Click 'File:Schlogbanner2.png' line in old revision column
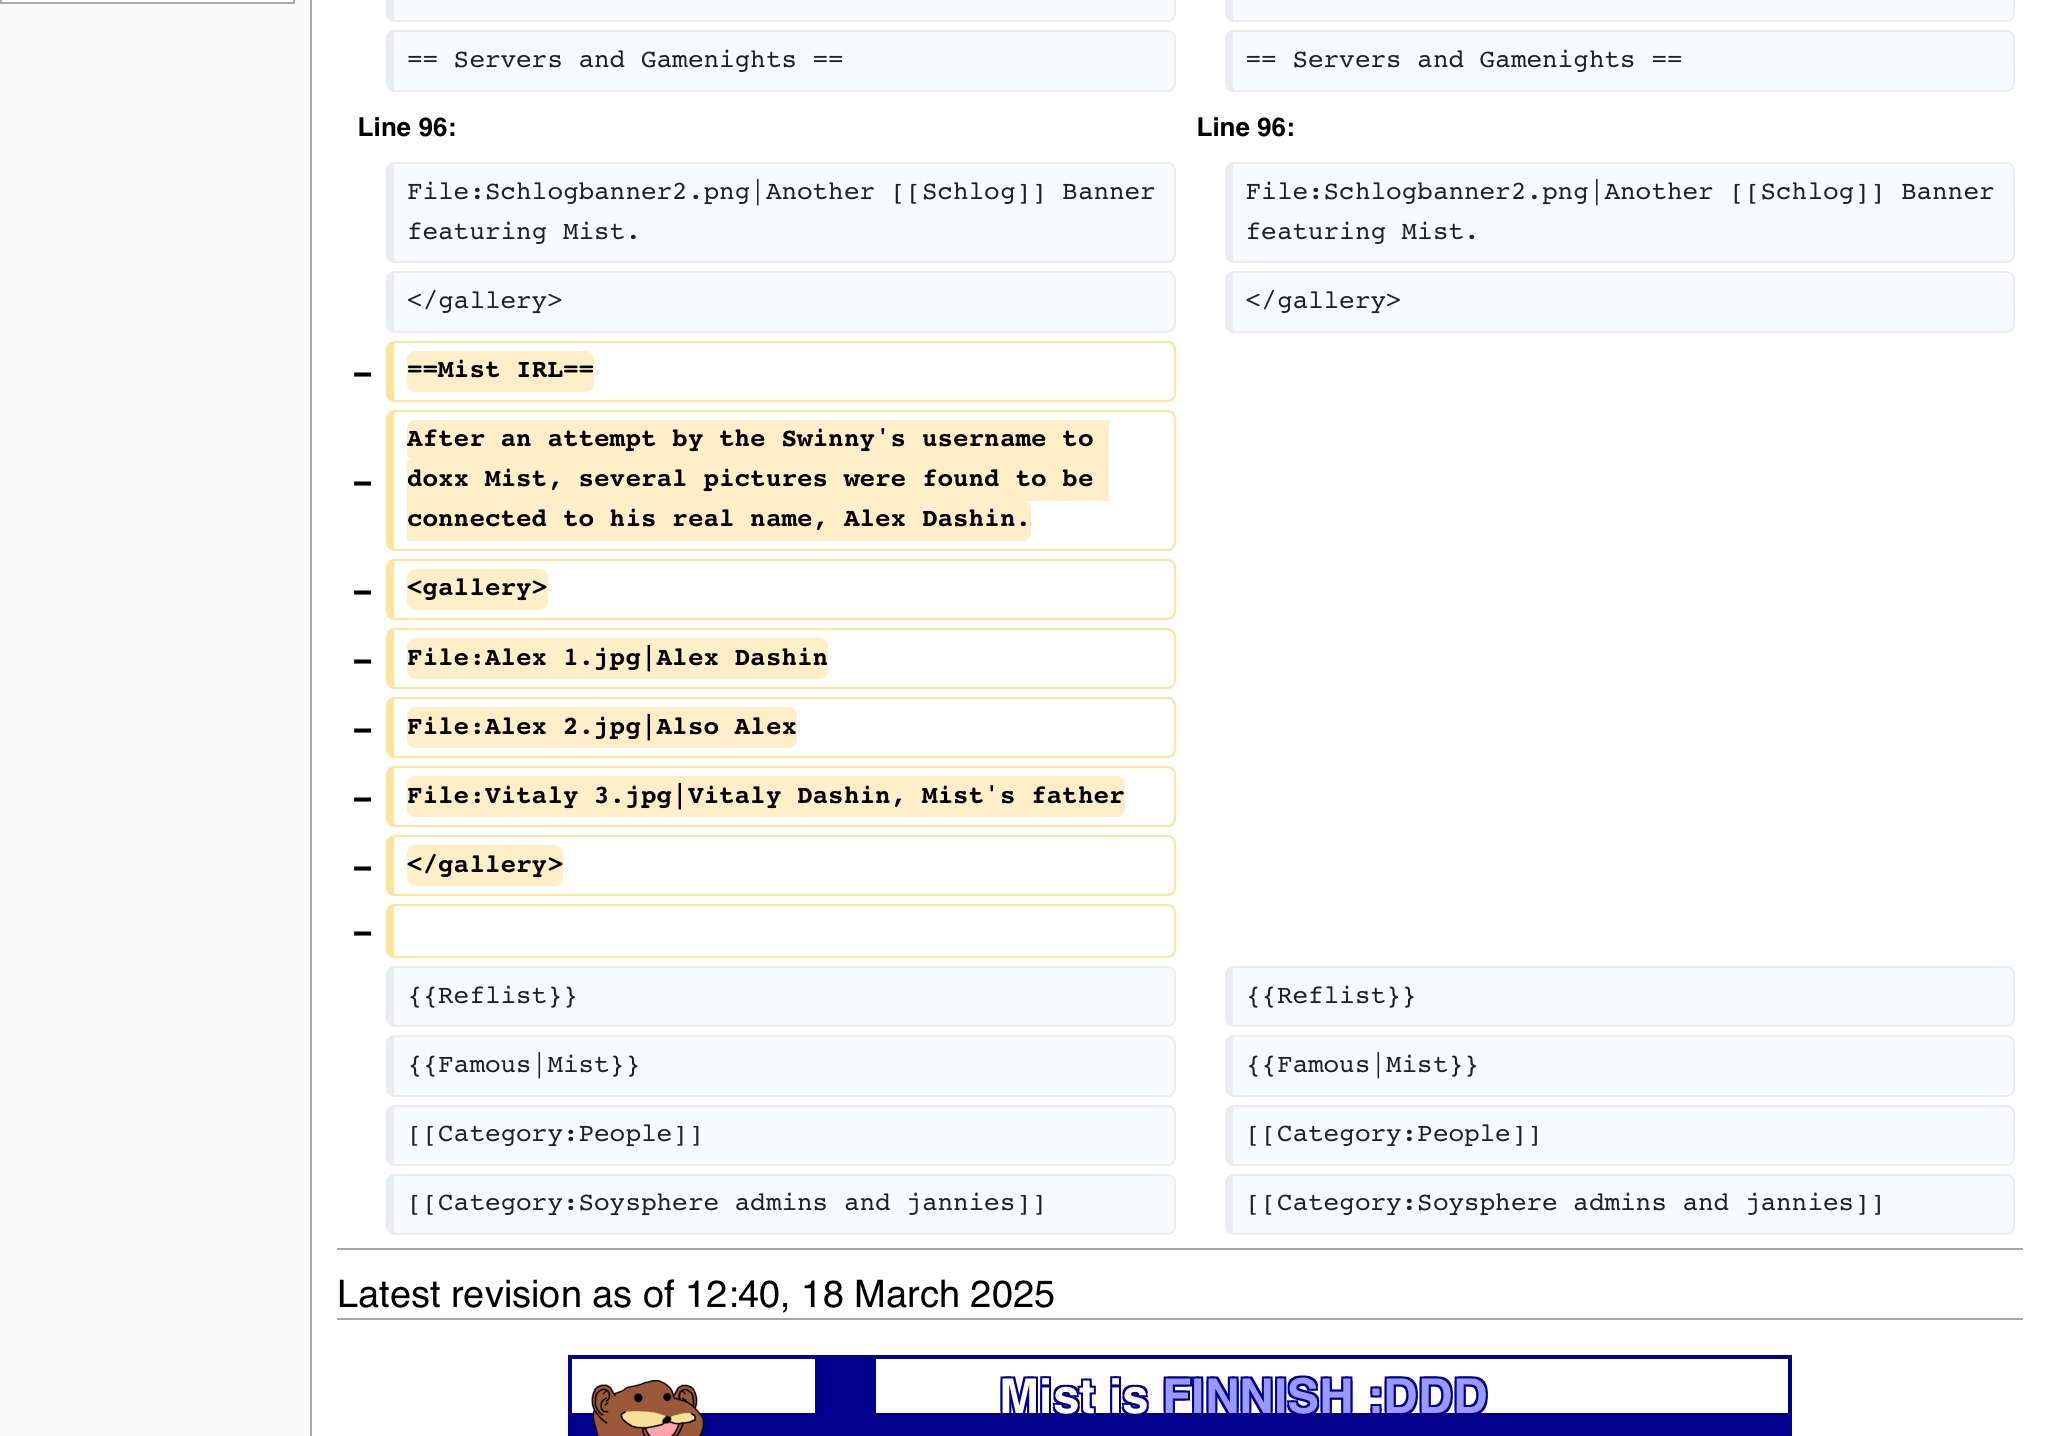This screenshot has width=2048, height=1436. (x=780, y=212)
